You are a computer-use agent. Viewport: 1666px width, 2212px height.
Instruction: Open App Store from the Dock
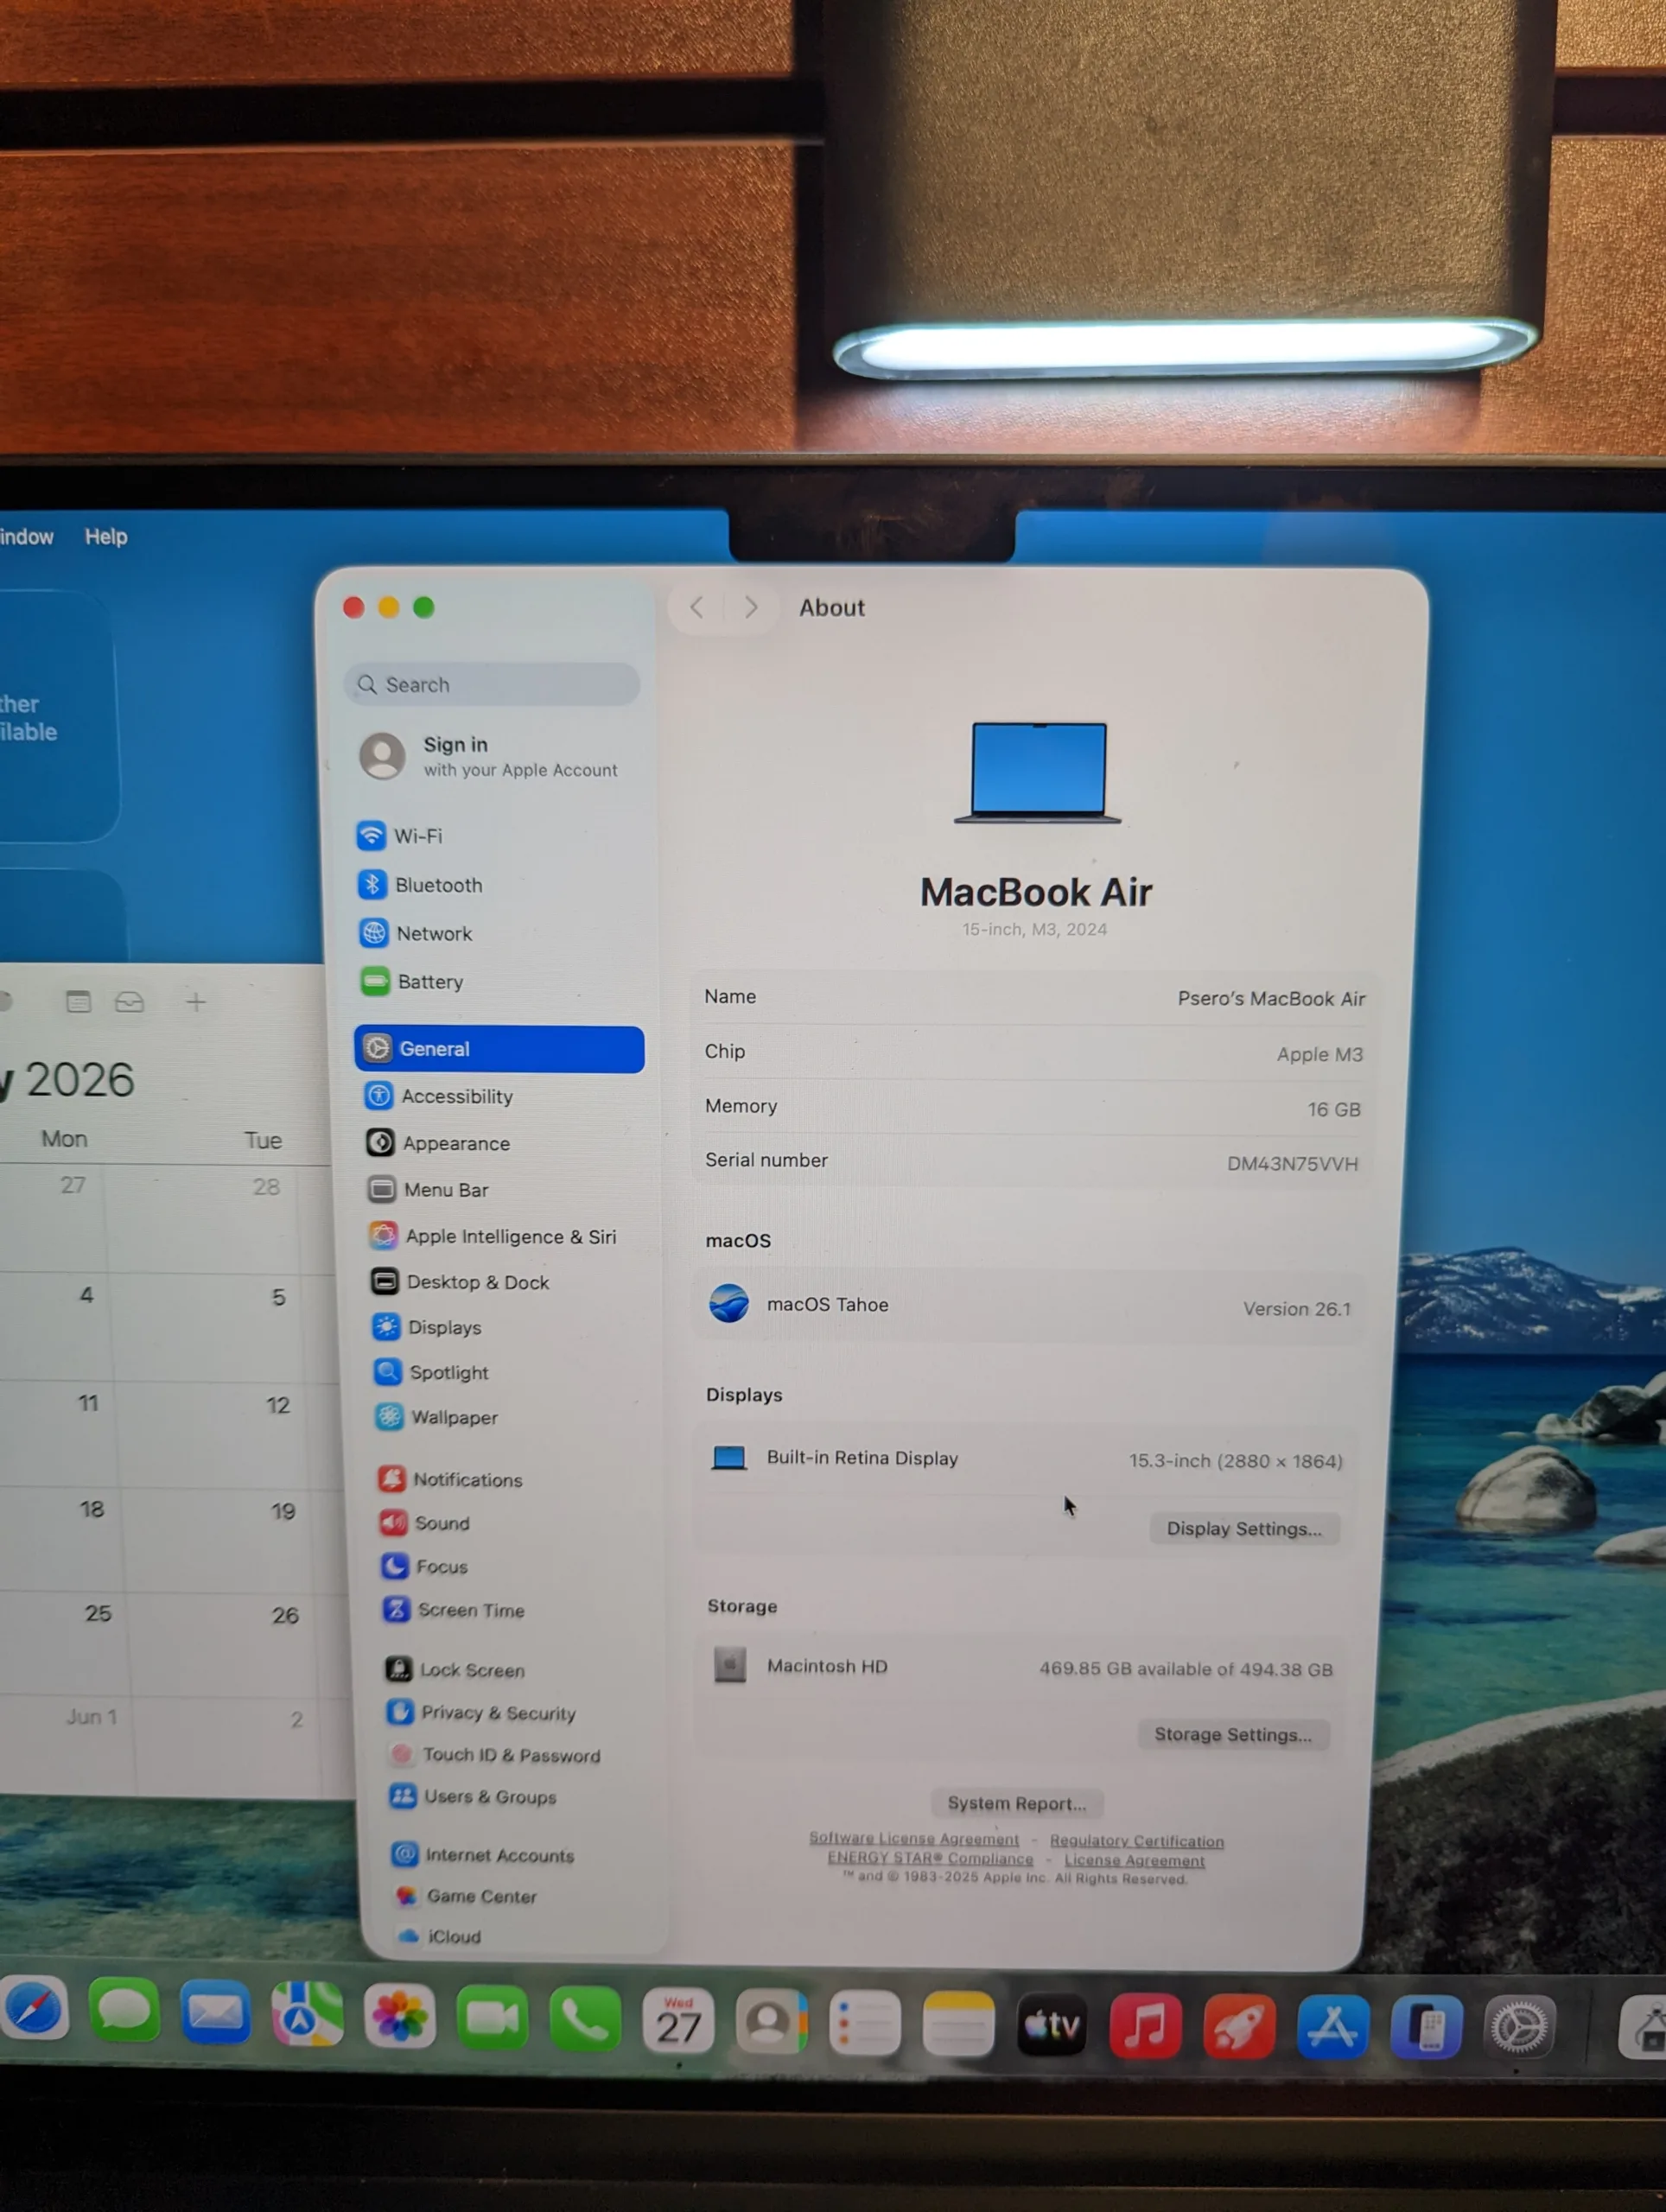pyautogui.click(x=1333, y=2028)
